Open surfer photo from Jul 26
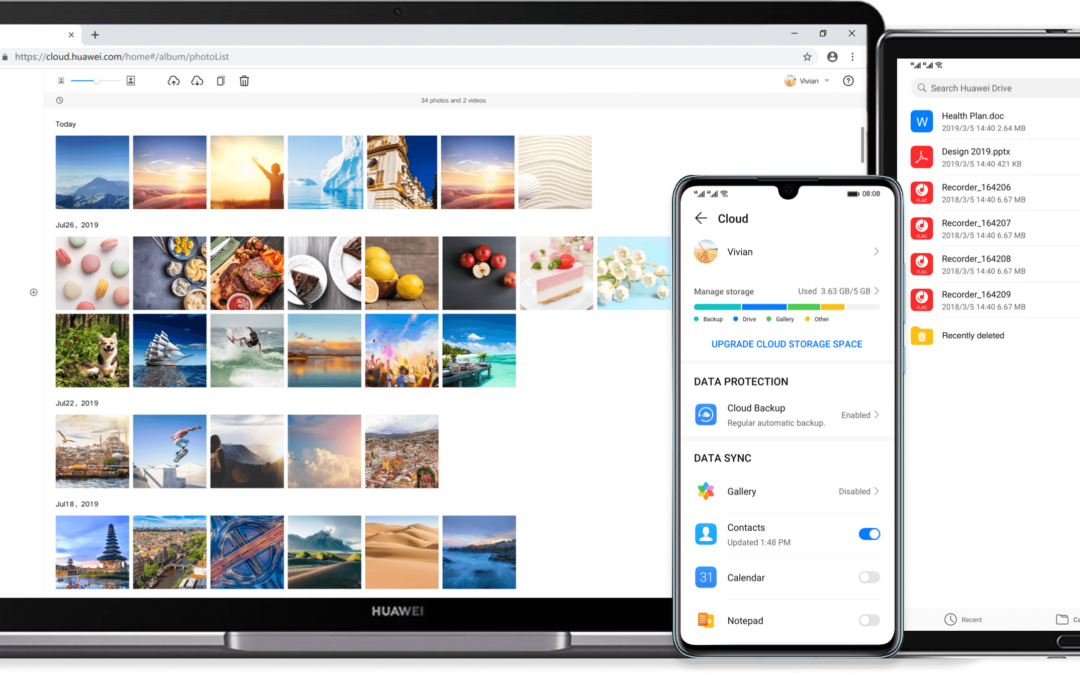Viewport: 1080px width, 675px height. pos(247,351)
